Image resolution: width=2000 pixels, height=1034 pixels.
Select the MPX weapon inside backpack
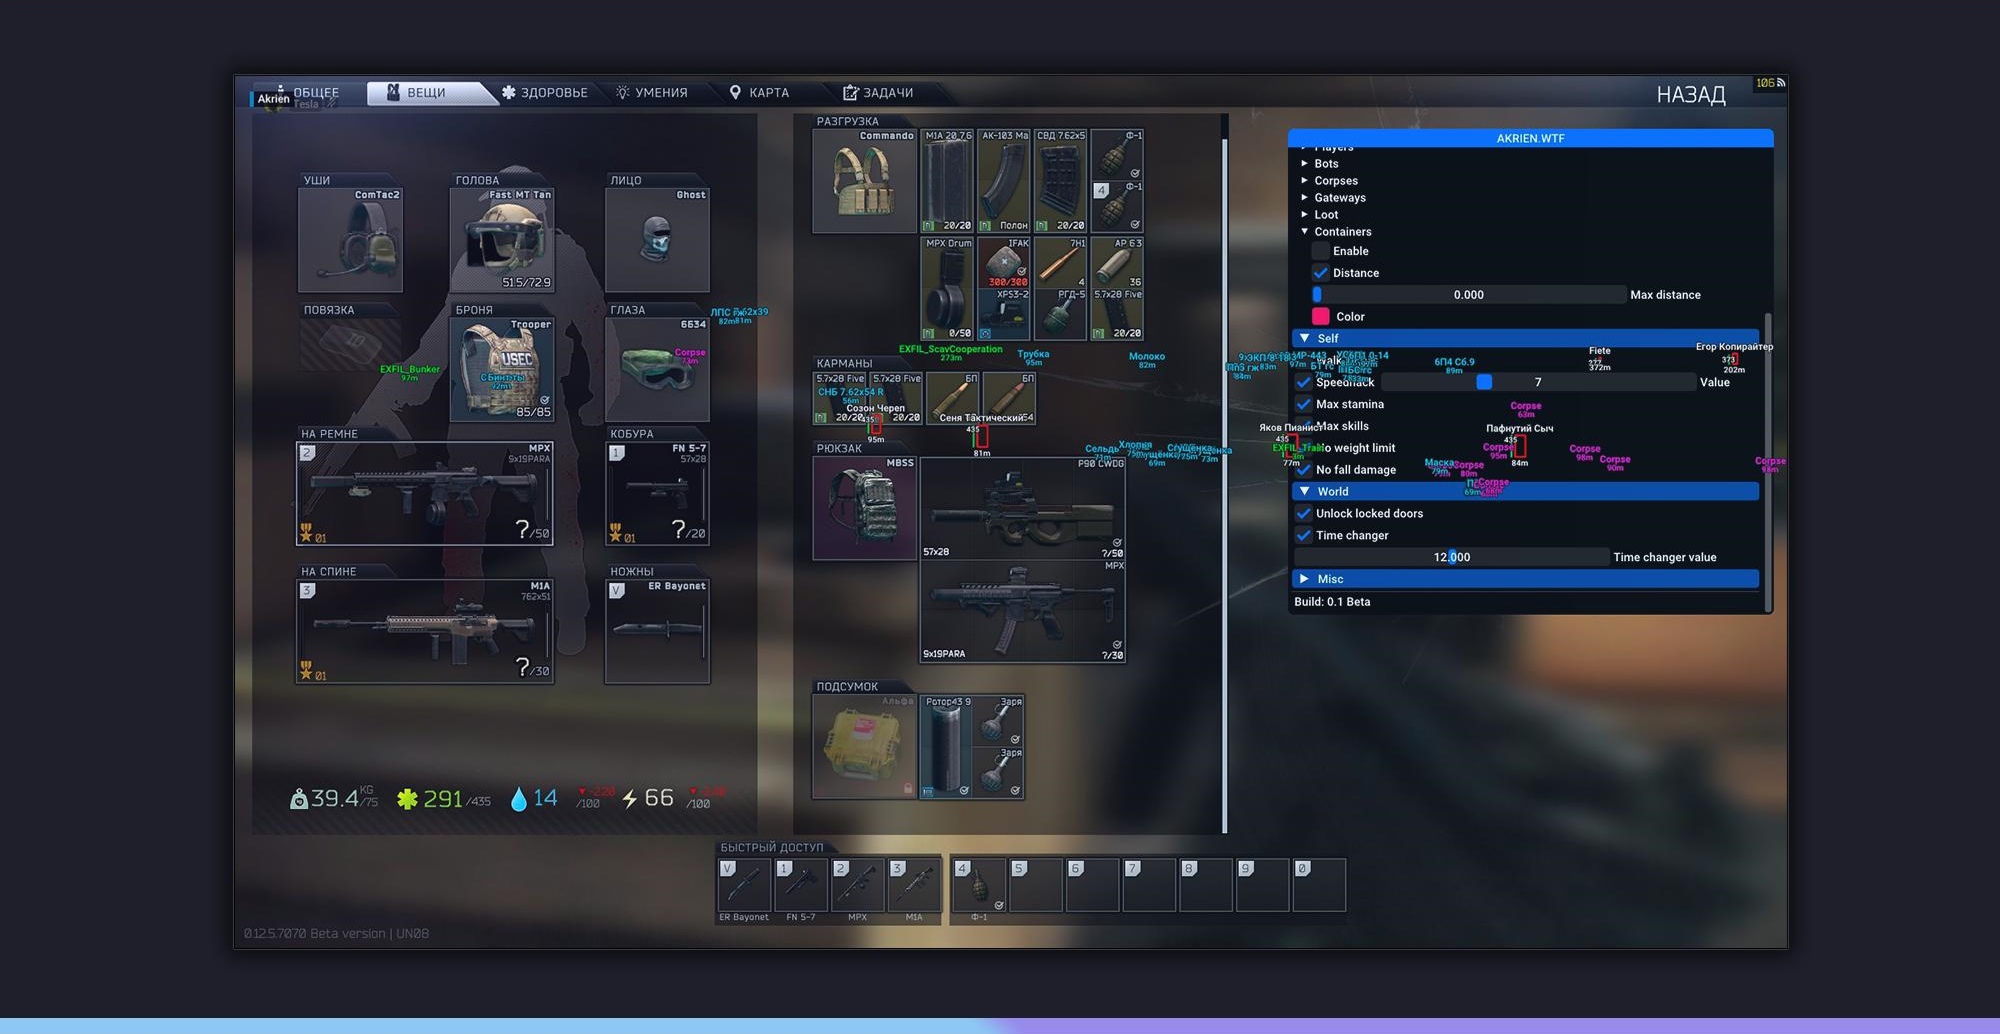(x=1023, y=611)
